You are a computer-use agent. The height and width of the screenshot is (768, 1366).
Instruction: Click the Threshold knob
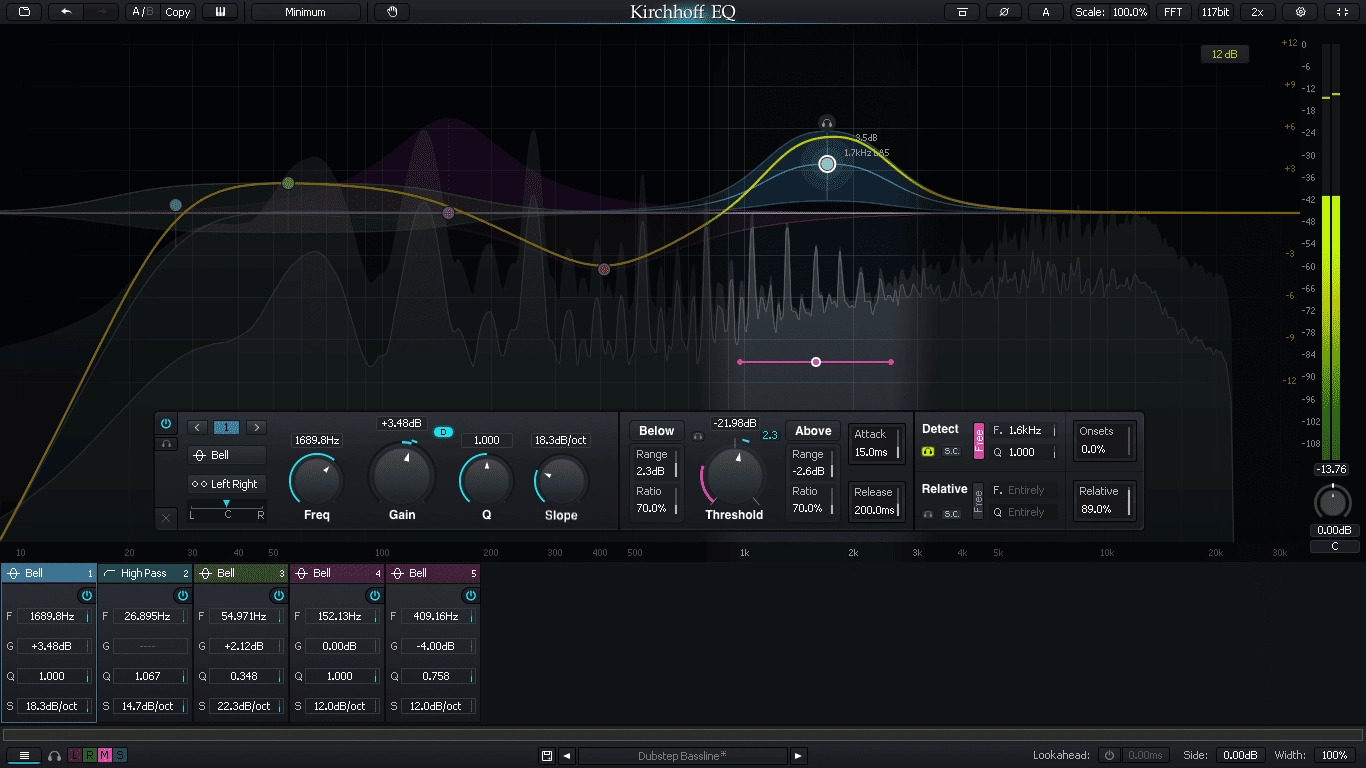735,474
